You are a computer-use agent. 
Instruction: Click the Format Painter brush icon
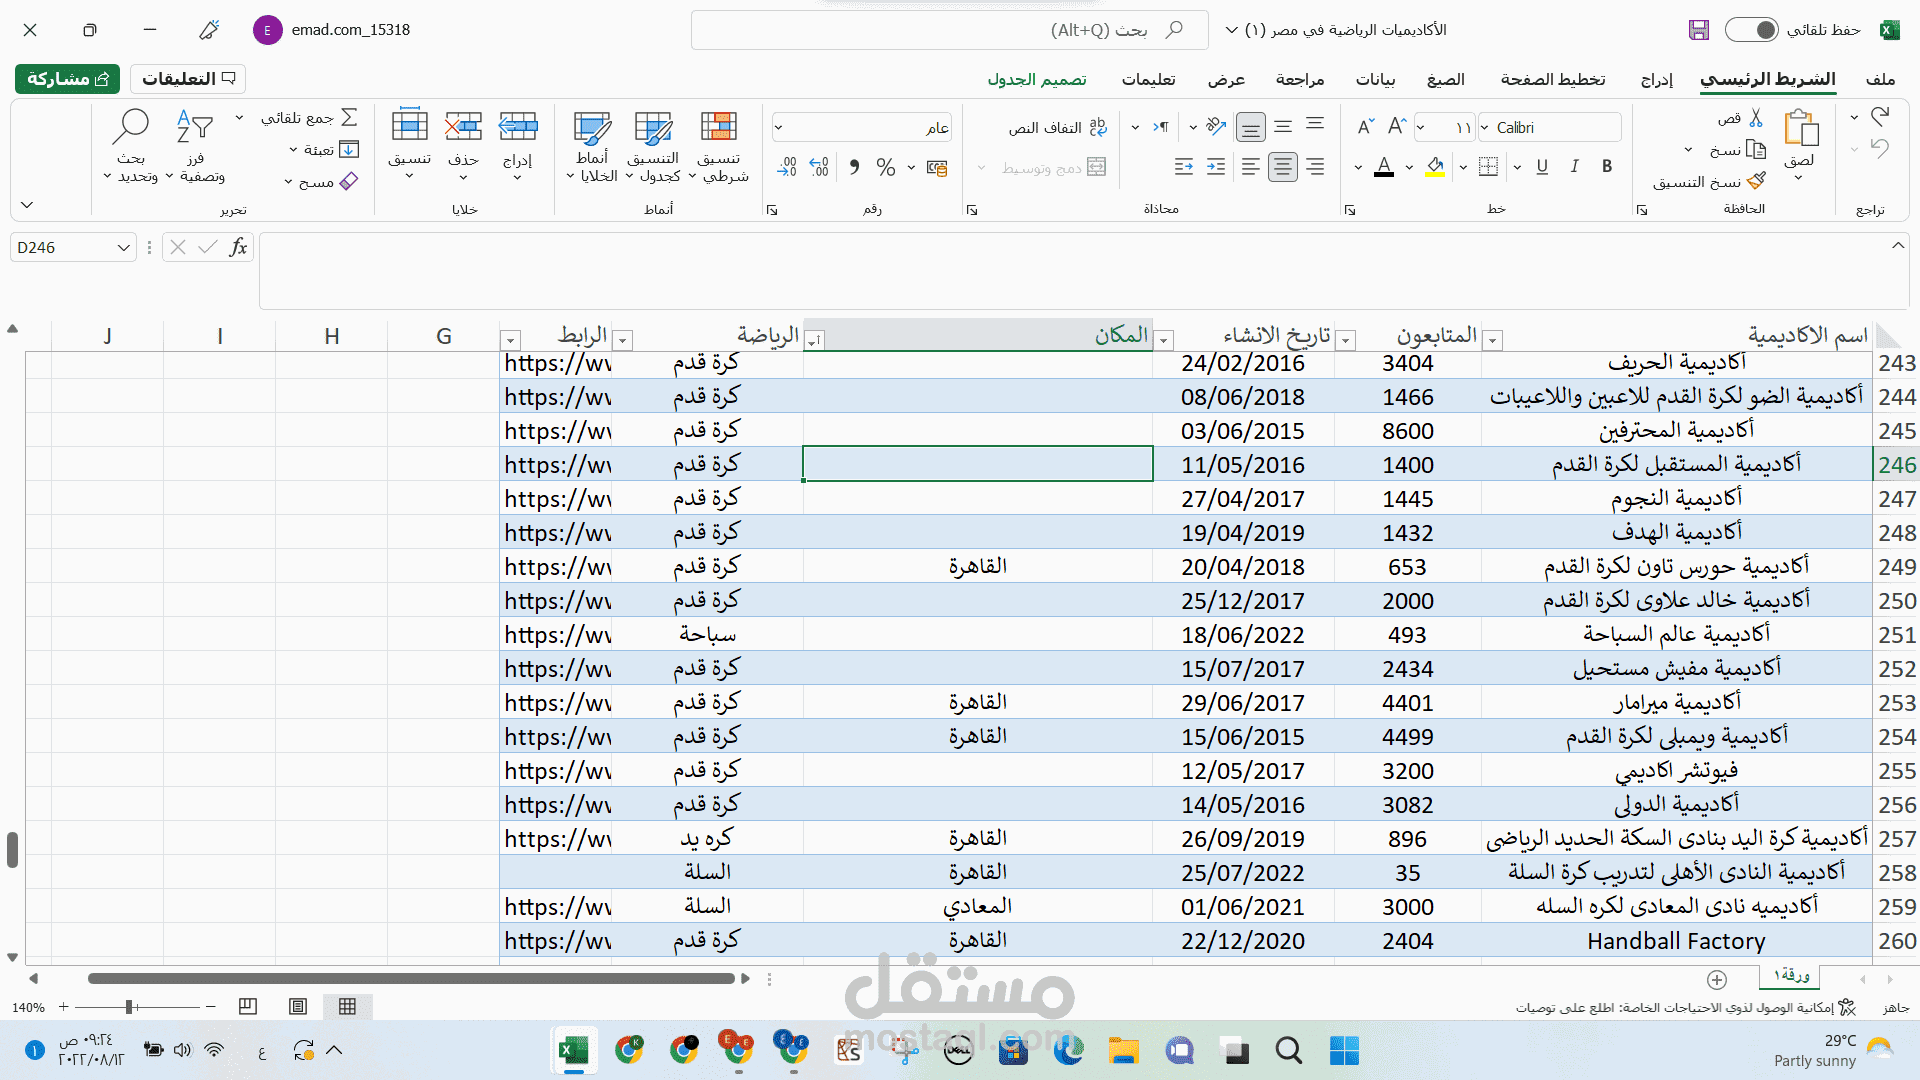point(1755,181)
